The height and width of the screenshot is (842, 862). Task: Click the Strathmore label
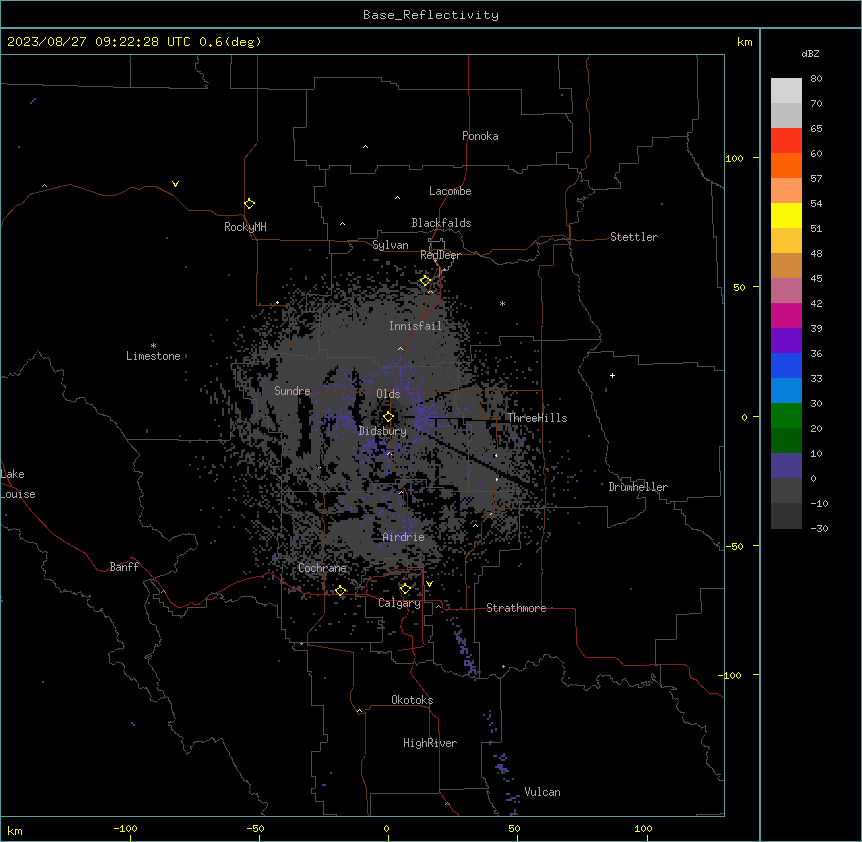[x=516, y=608]
